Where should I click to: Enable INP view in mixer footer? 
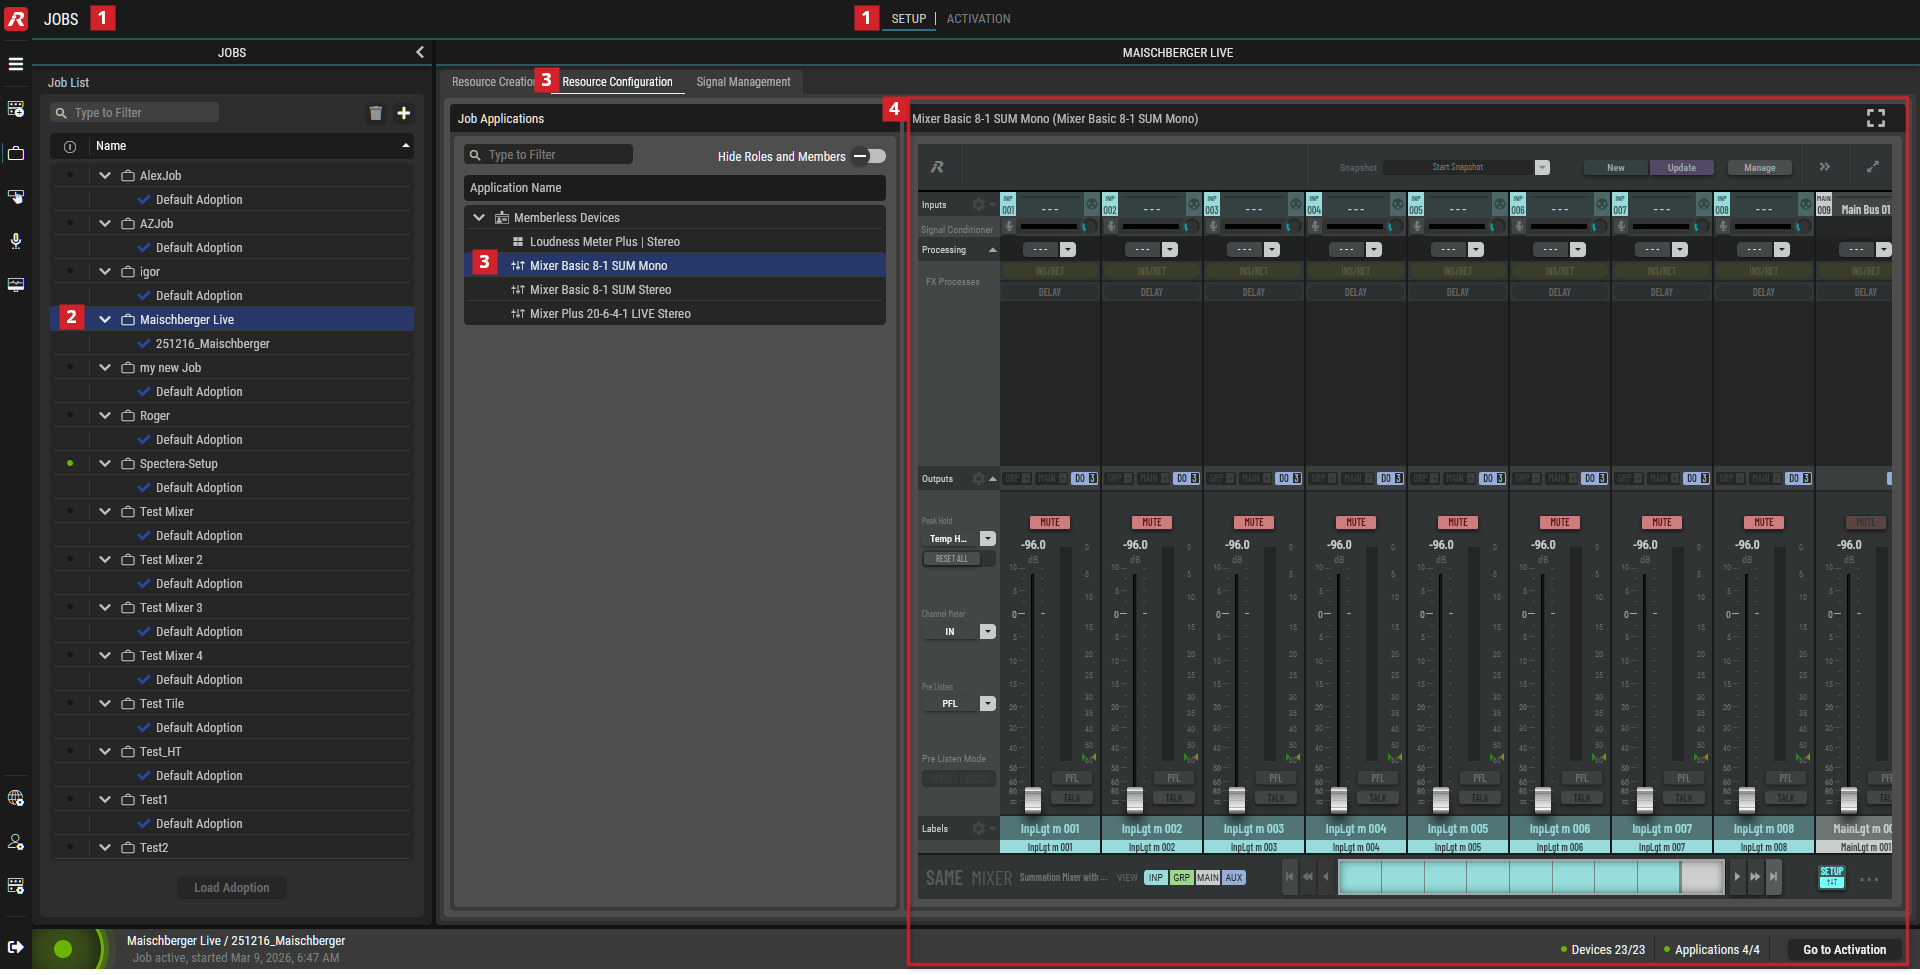[1156, 878]
